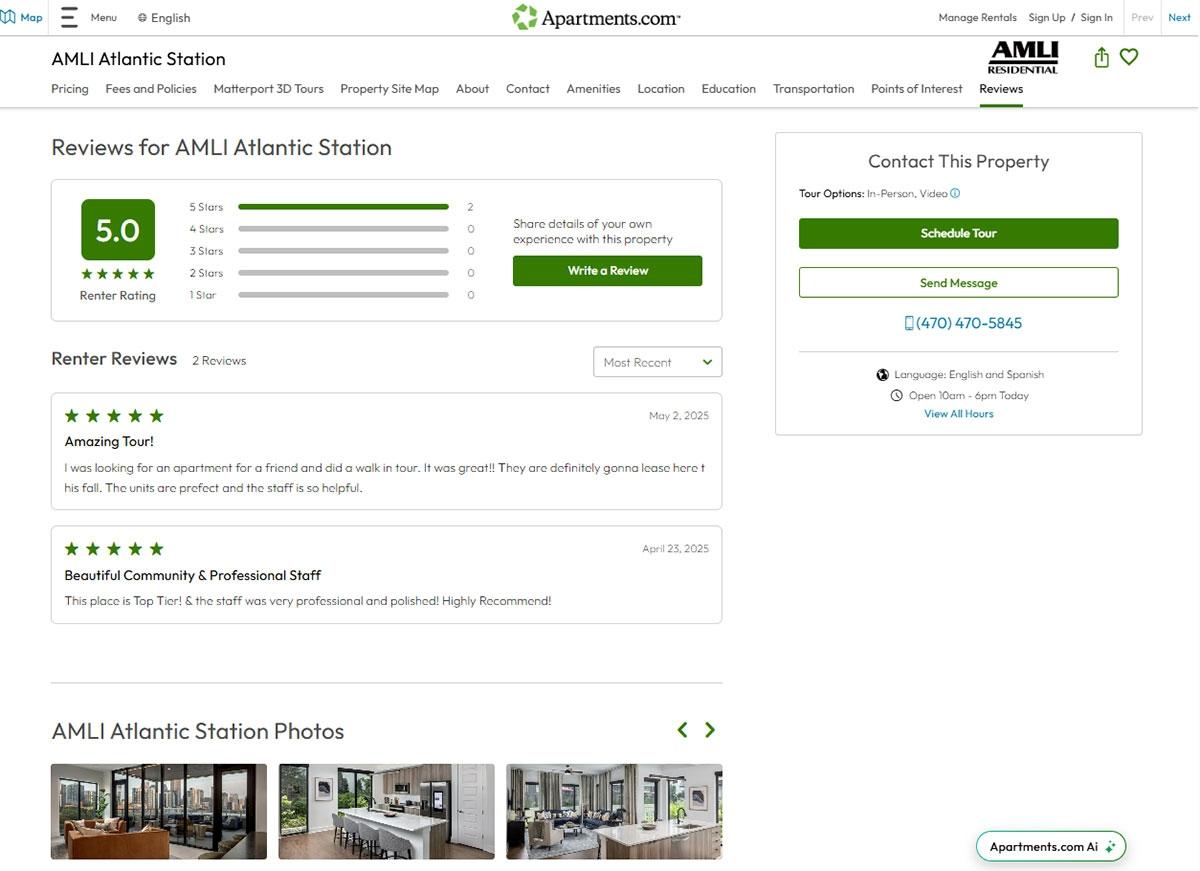Go to Next property listing
This screenshot has width=1200, height=871.
tap(1180, 18)
